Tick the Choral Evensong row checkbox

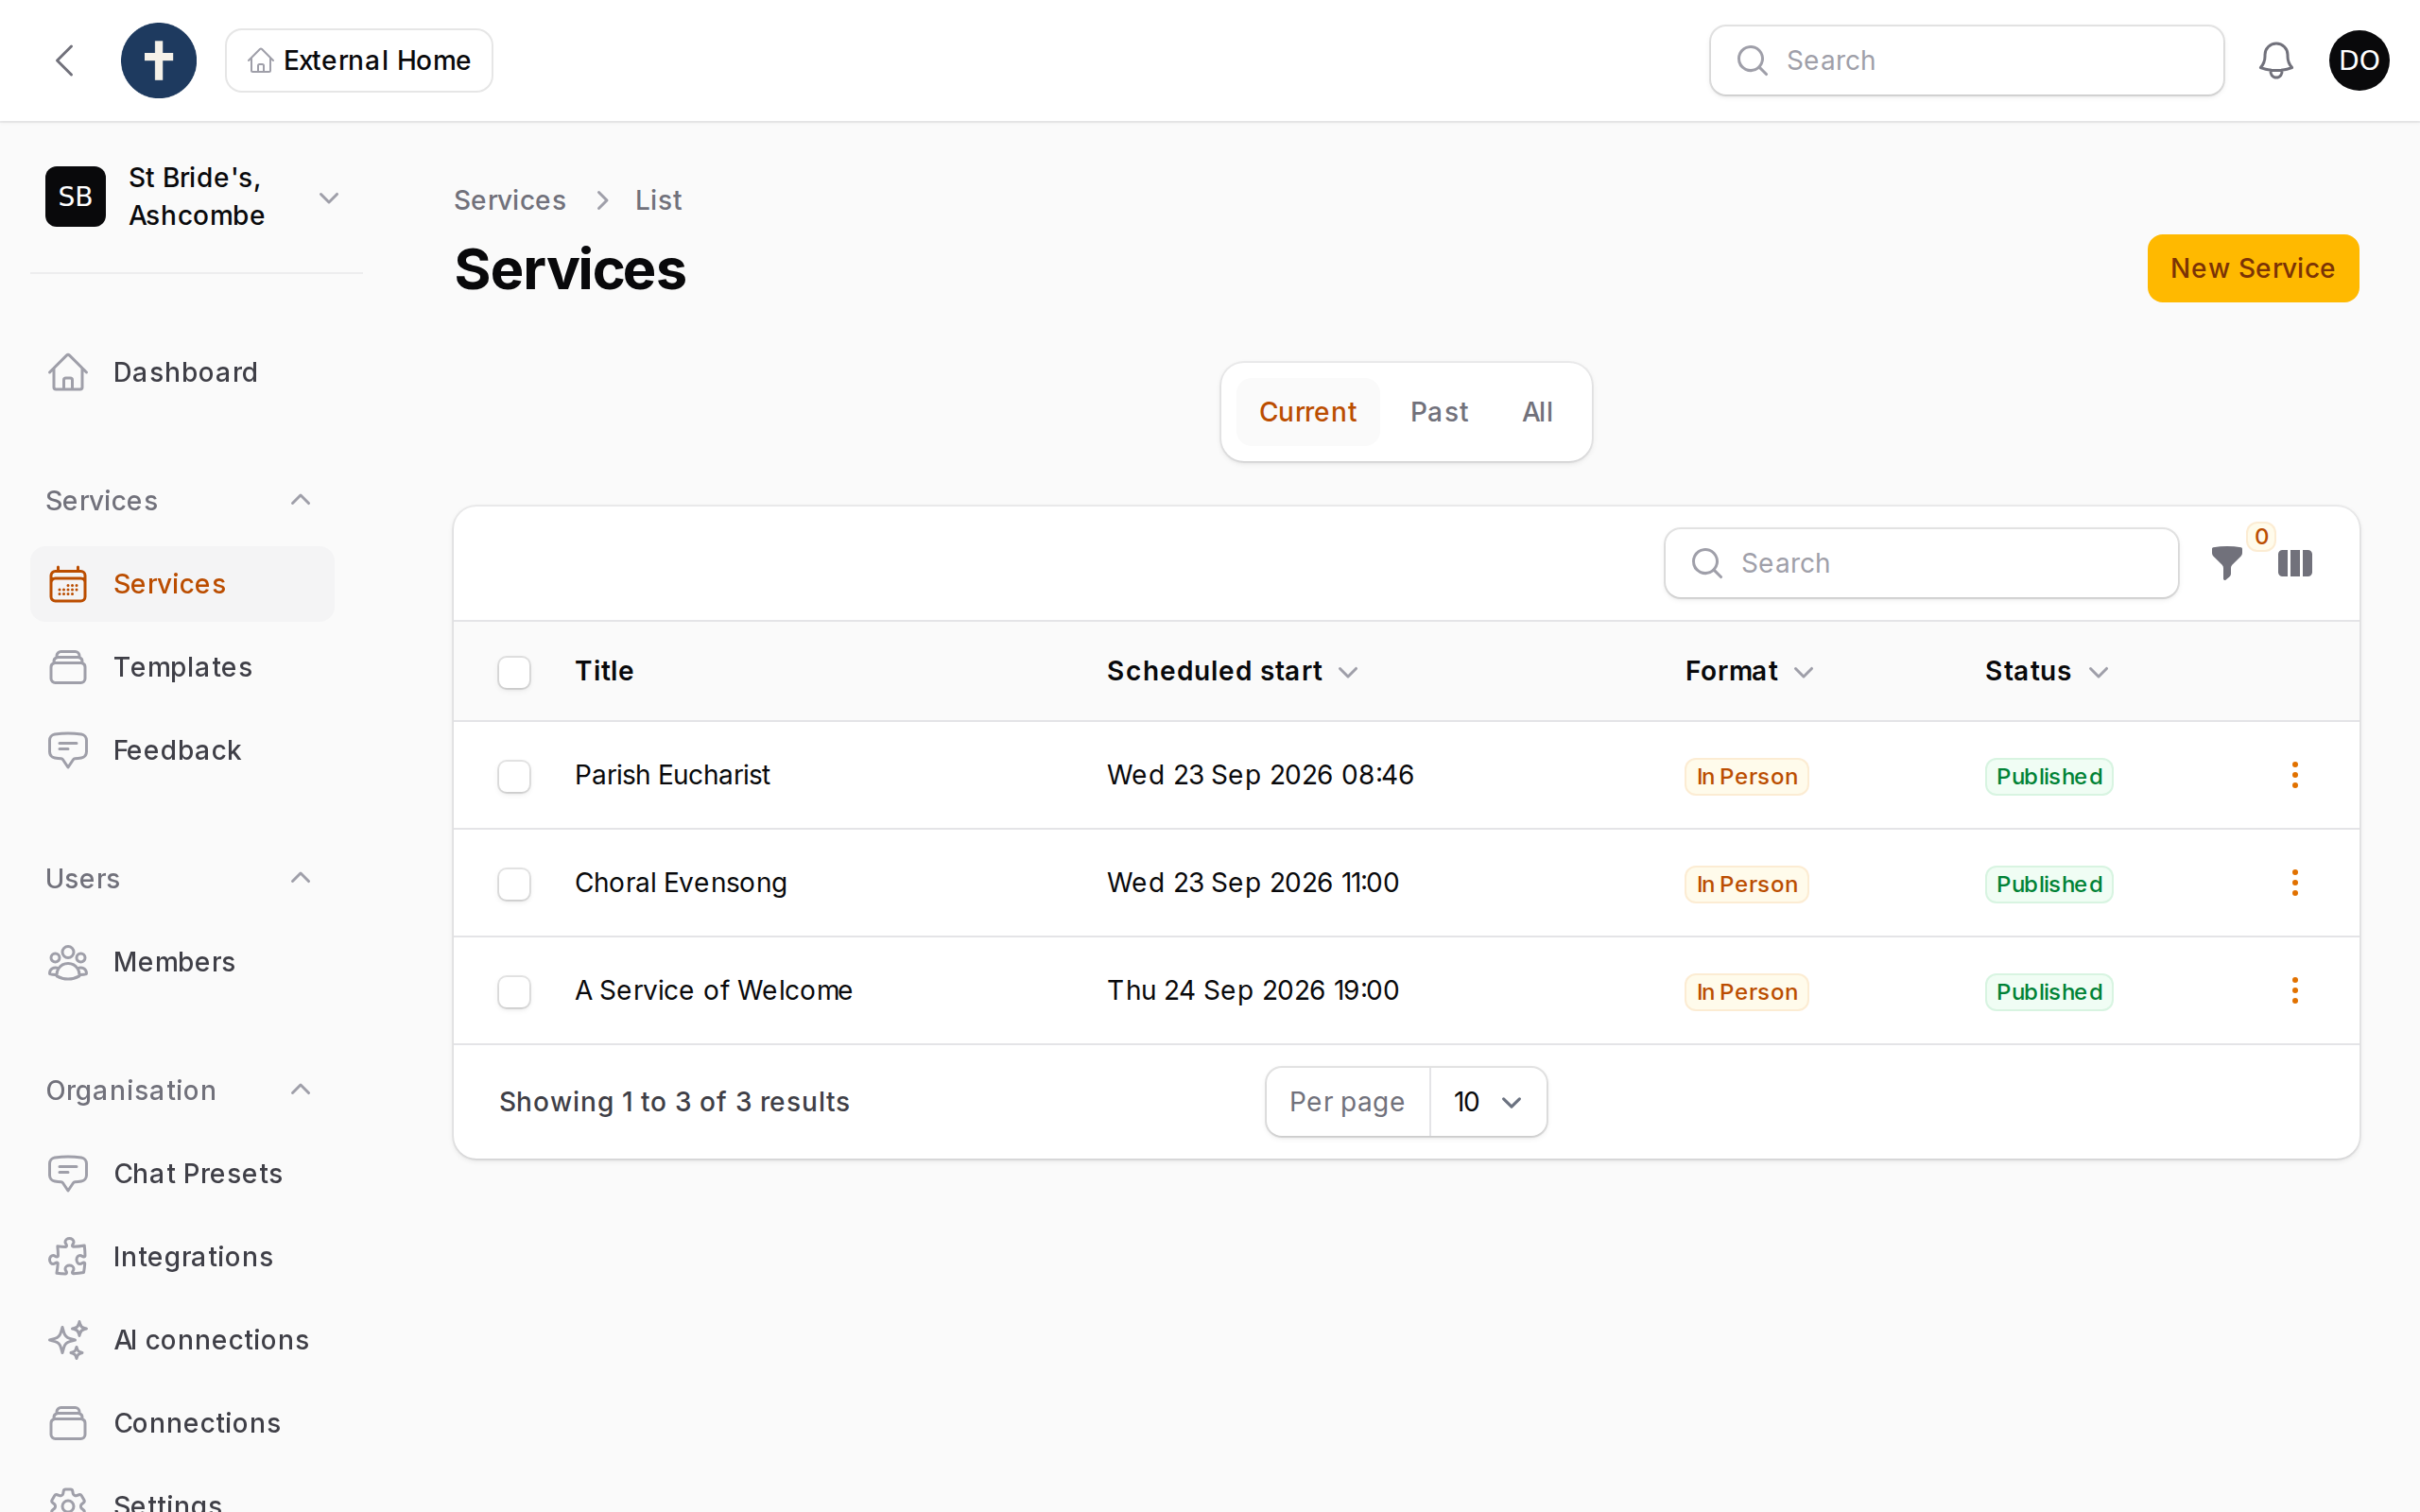point(514,884)
